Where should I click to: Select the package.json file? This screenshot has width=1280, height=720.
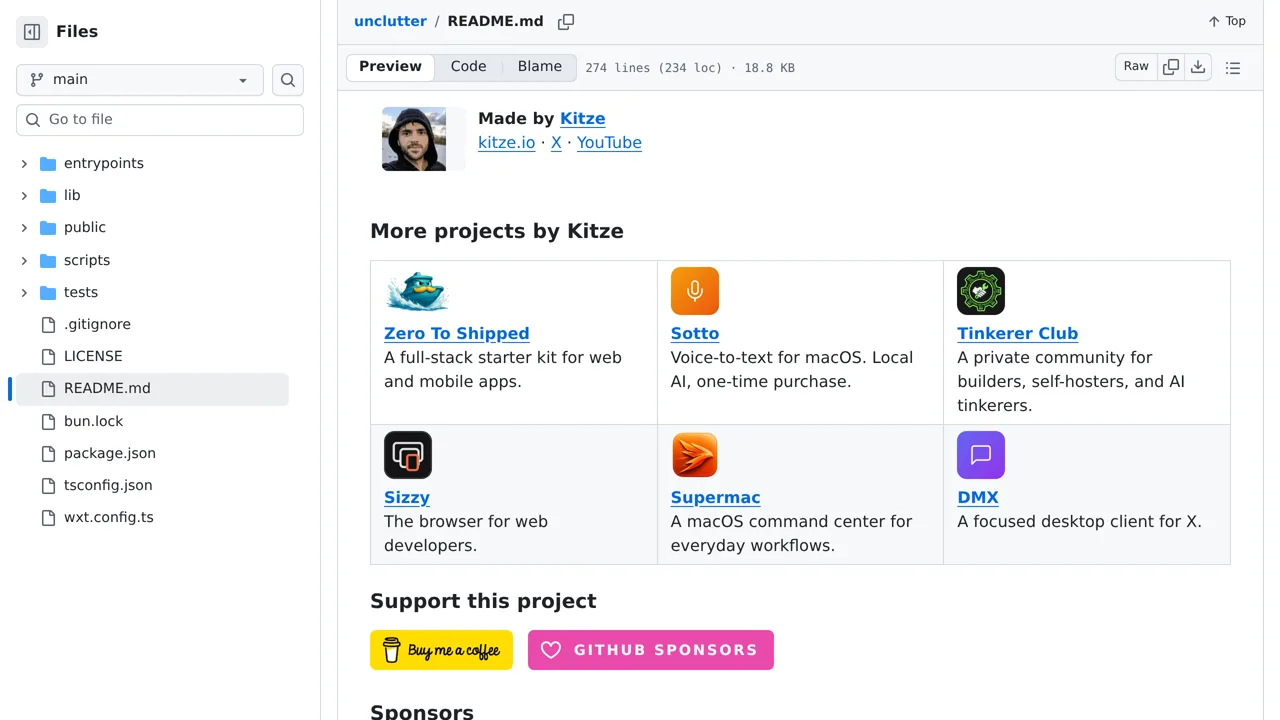(x=110, y=453)
